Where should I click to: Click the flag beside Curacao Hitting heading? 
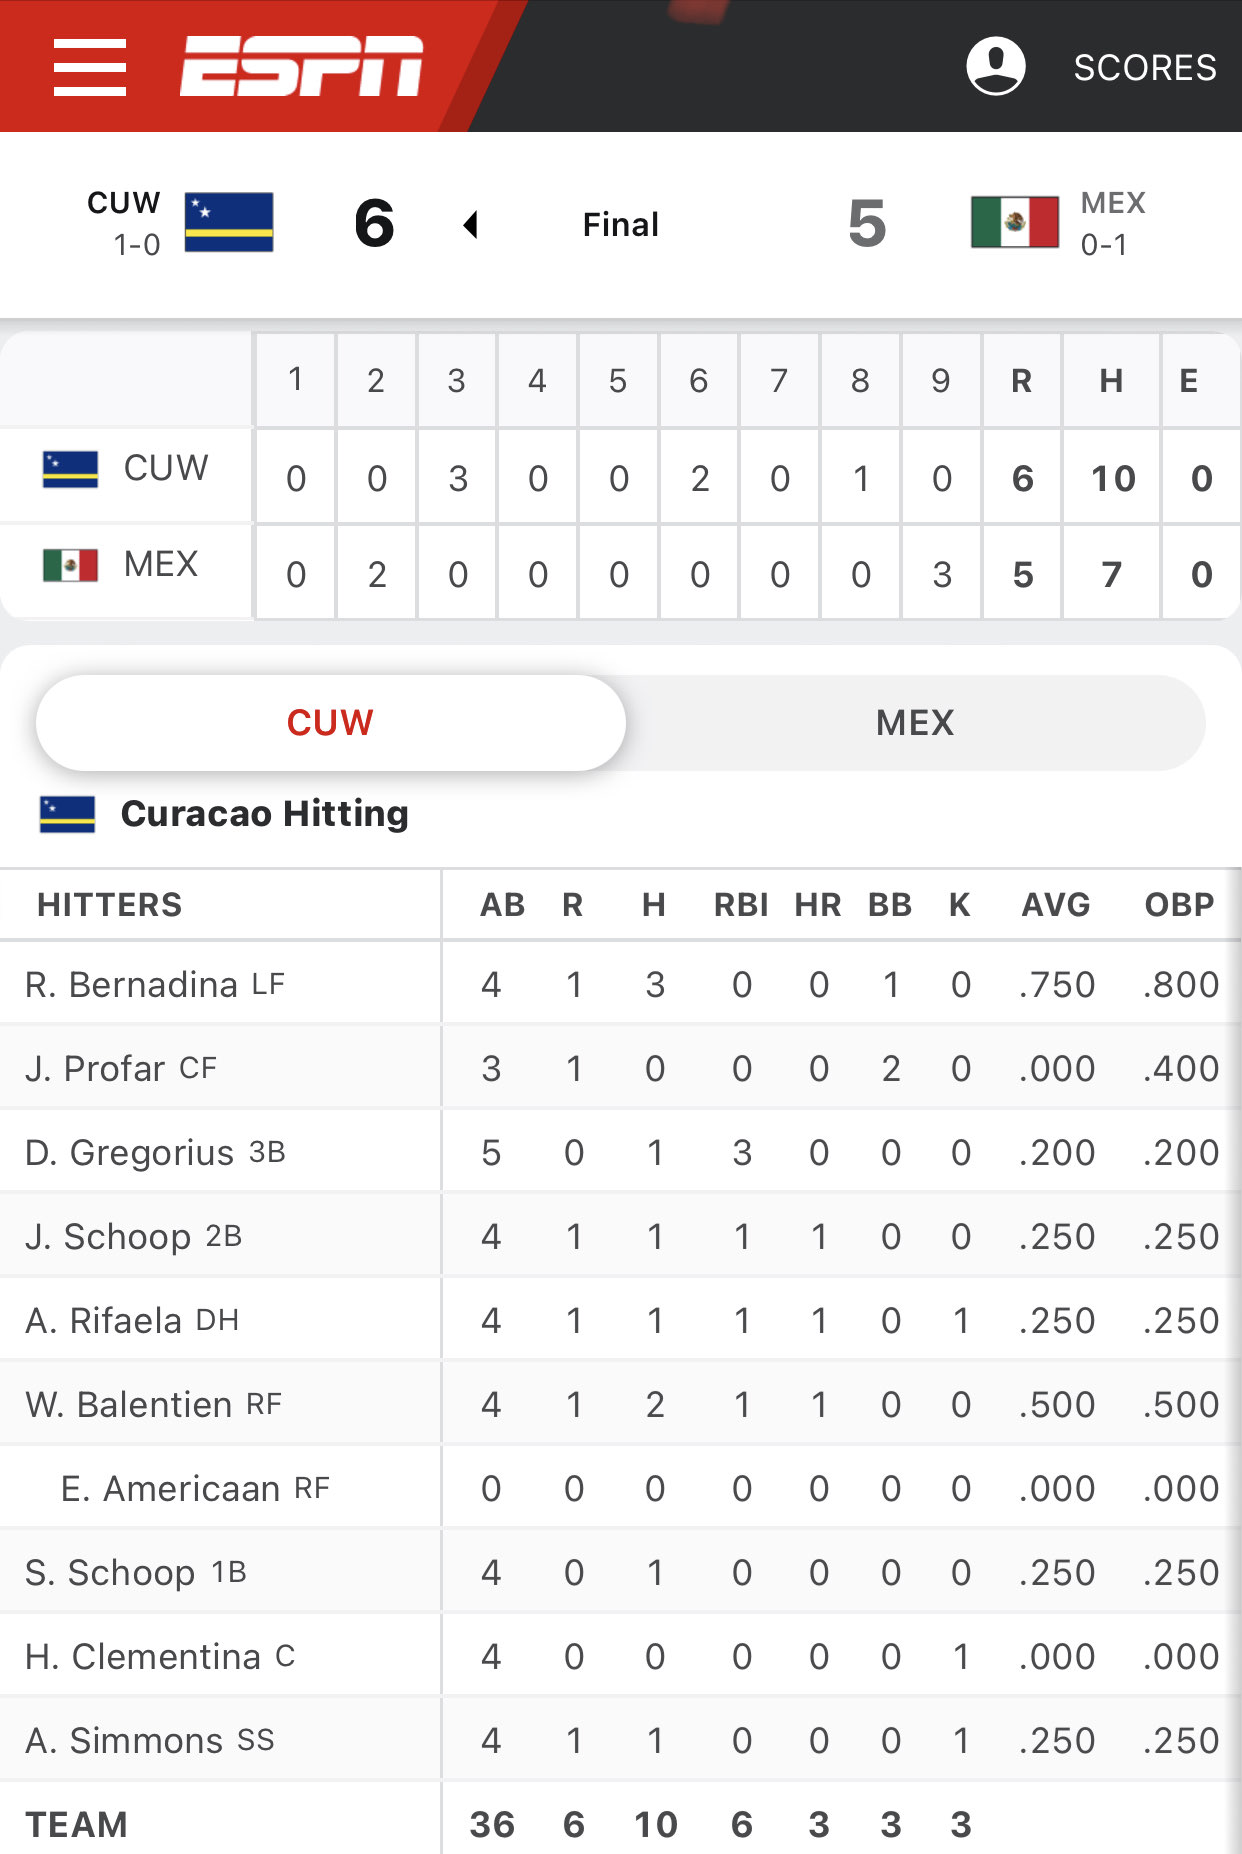[x=67, y=814]
